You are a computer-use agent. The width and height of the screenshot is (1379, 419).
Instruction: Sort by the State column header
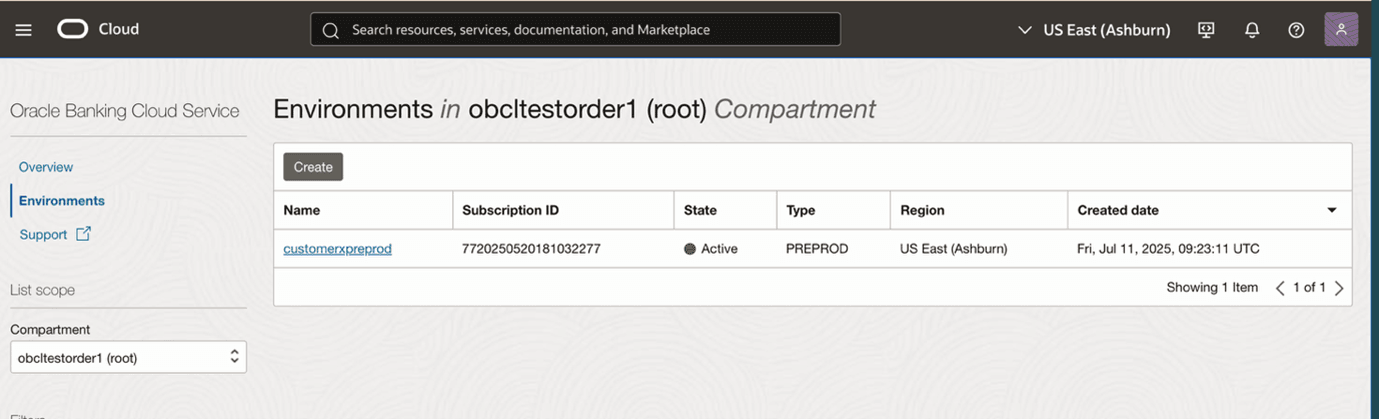coord(700,210)
